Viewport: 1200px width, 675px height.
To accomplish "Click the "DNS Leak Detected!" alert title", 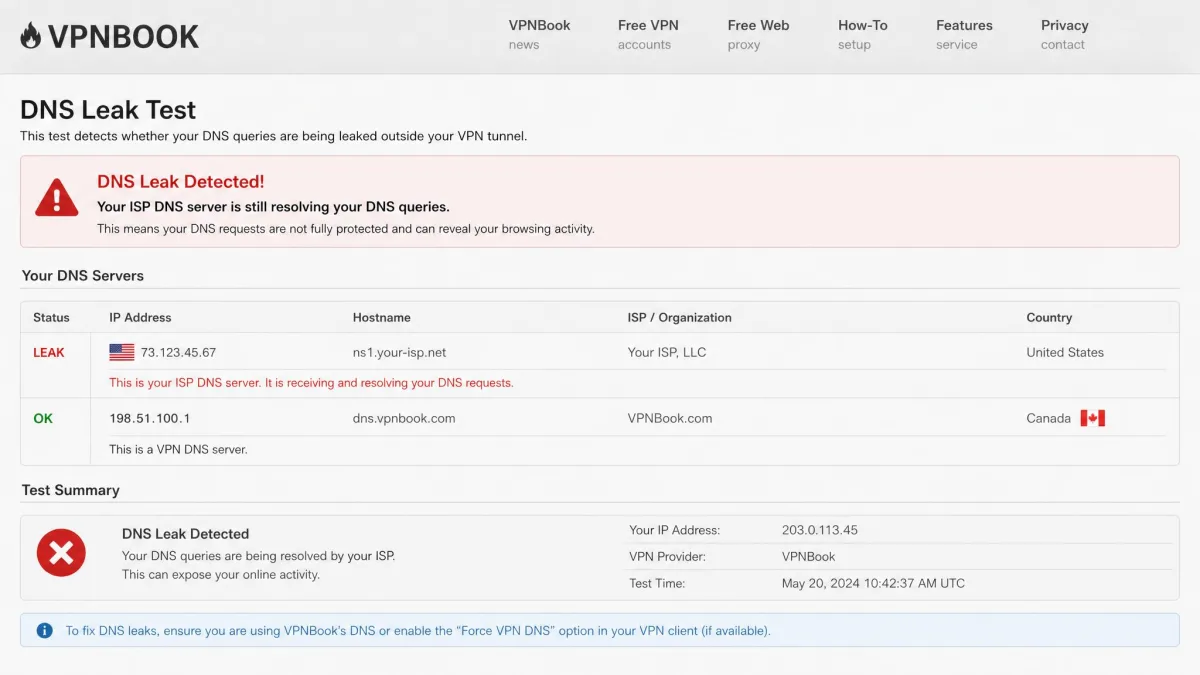I will tap(181, 182).
